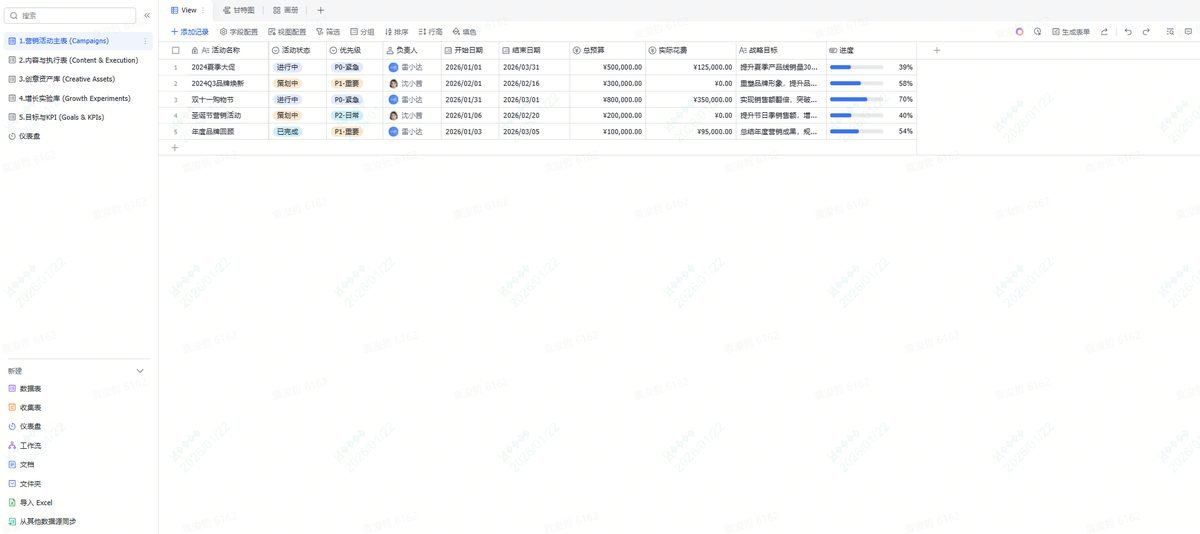1200x534 pixels.
Task: Open the options menu of 营销活动主表
Action: 146,41
